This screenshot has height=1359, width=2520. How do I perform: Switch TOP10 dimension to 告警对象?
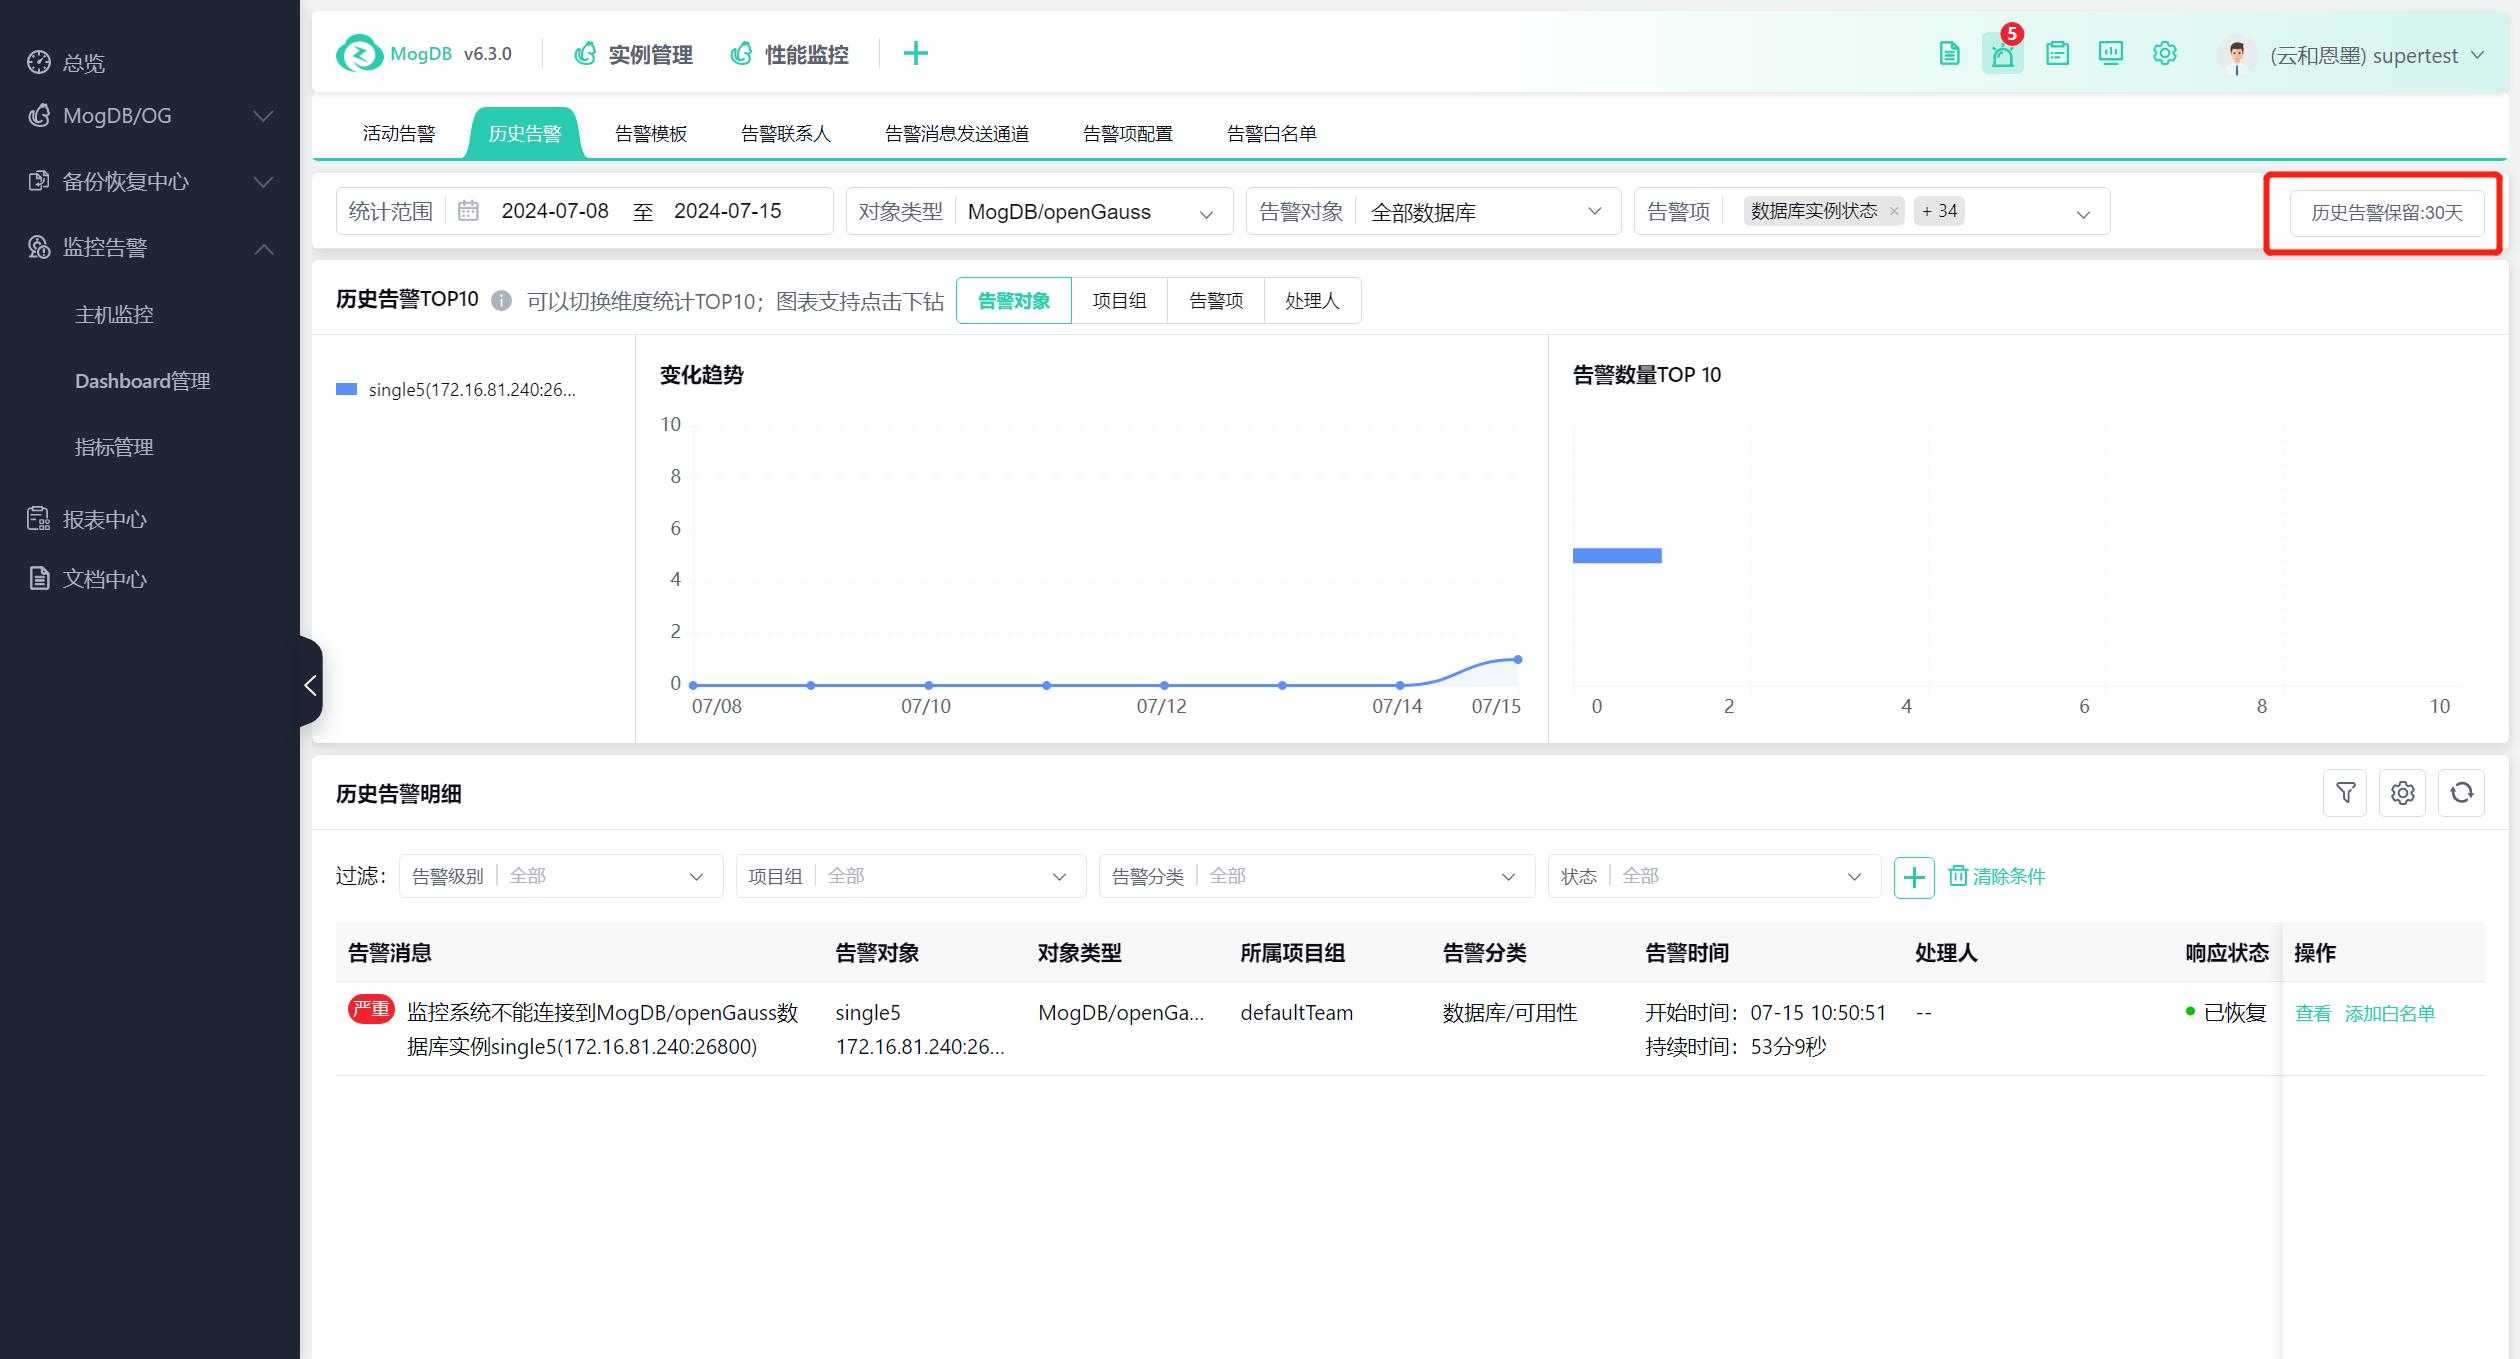click(x=1014, y=301)
